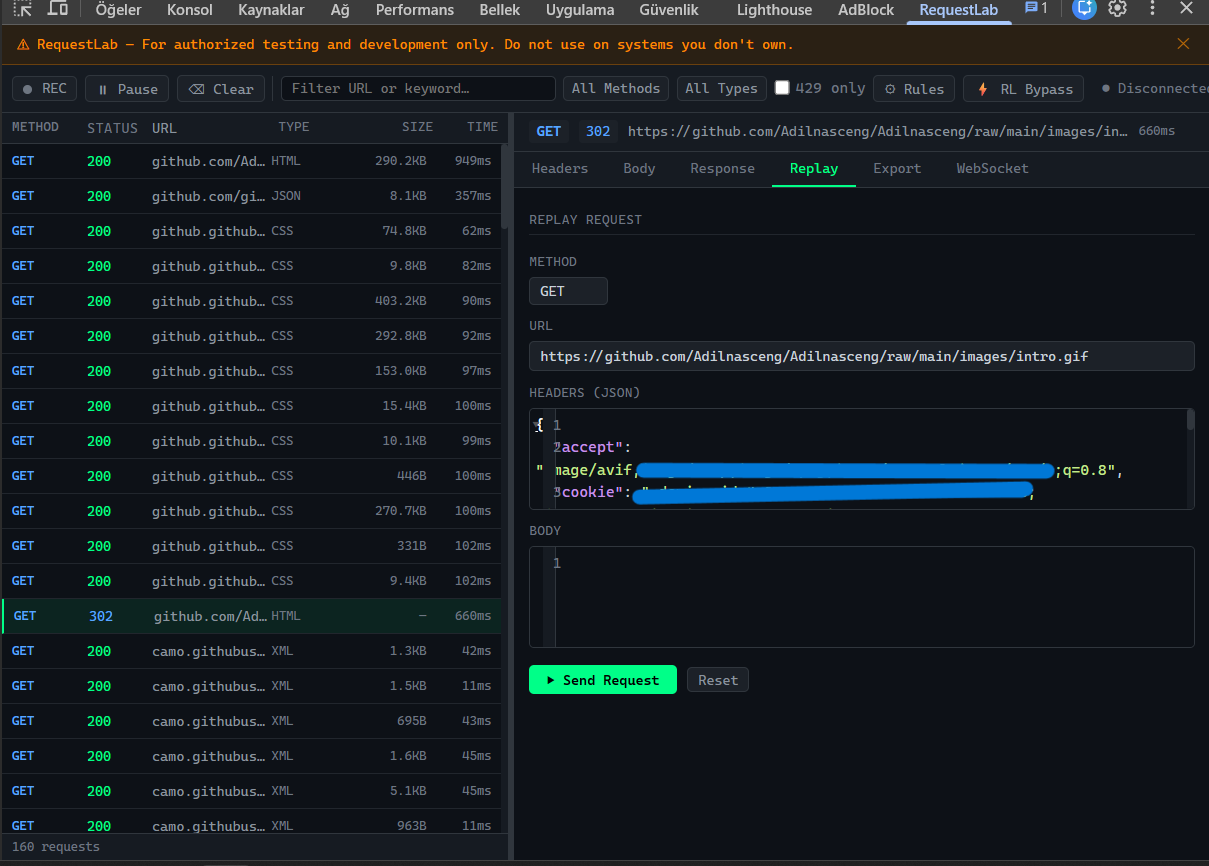
Task: Activate RL Bypass
Action: point(1023,88)
